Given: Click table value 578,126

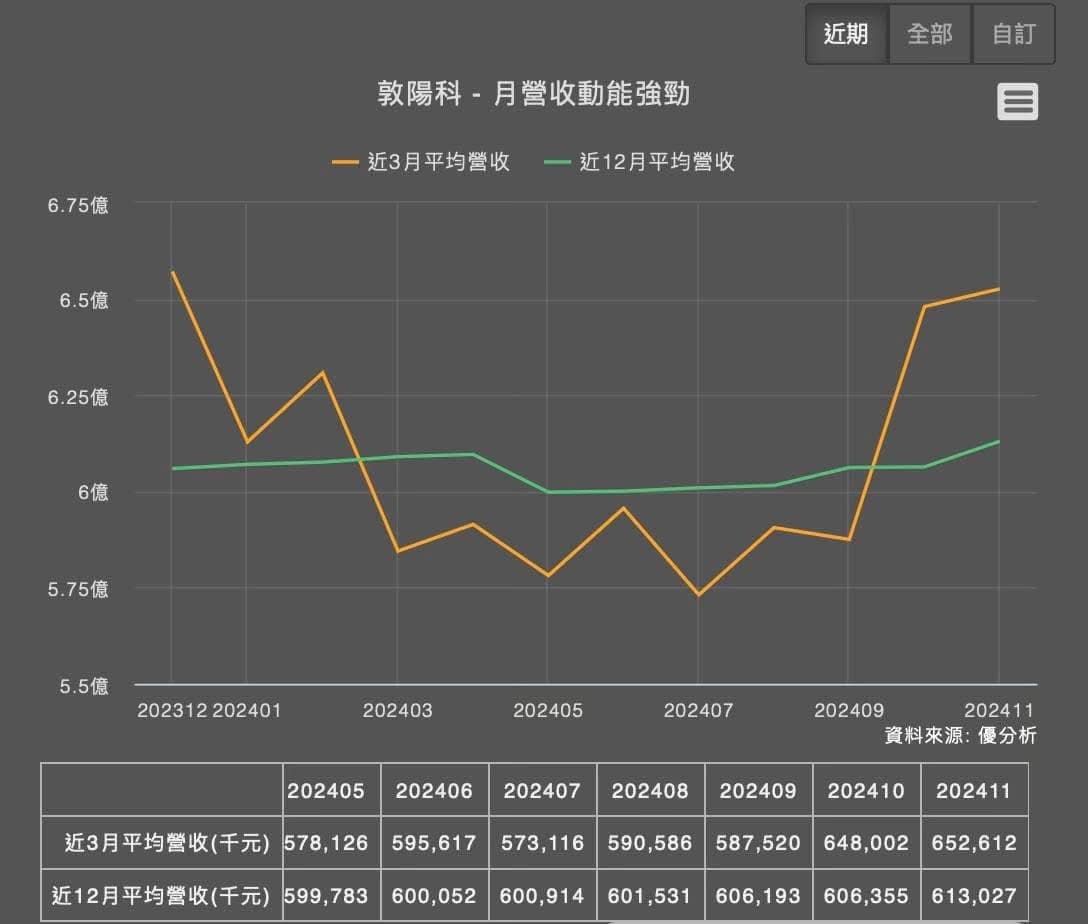Looking at the screenshot, I should pyautogui.click(x=326, y=843).
